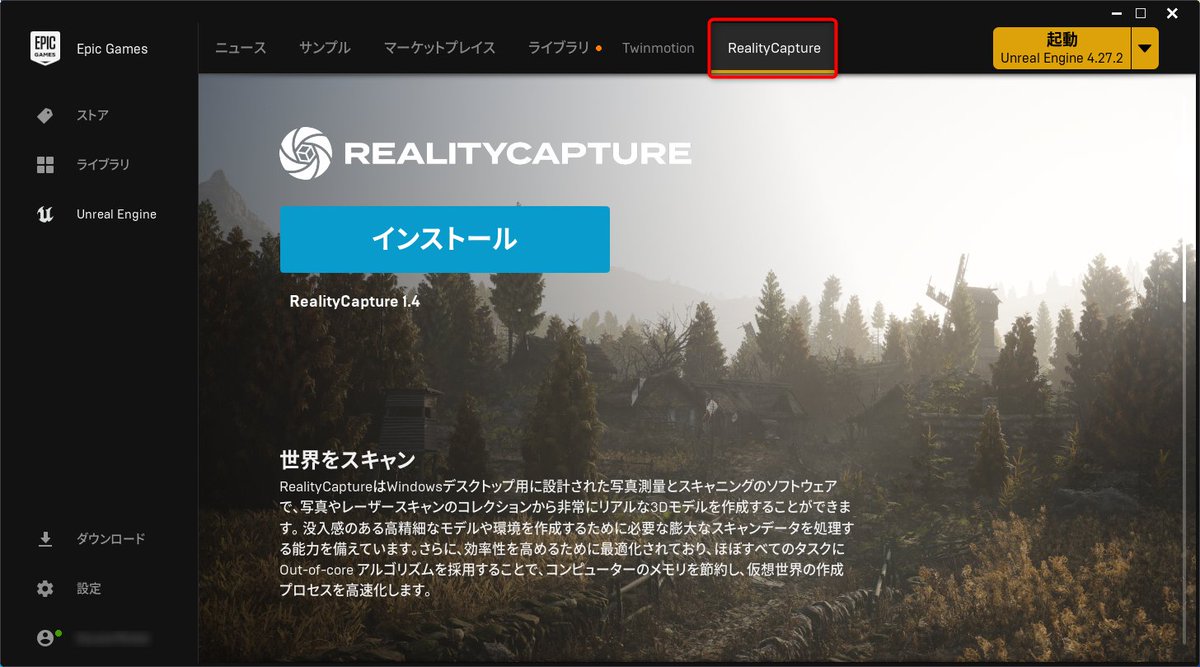The height and width of the screenshot is (667, 1200).
Task: Launch Unreal Engine 4.27.2 with 起動 button
Action: tap(1062, 48)
